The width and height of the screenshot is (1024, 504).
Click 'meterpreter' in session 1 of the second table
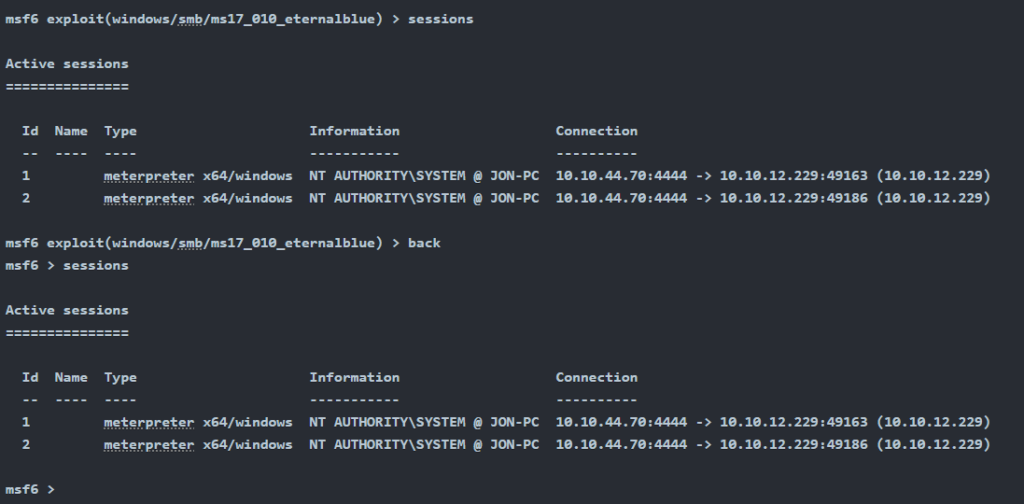(149, 422)
